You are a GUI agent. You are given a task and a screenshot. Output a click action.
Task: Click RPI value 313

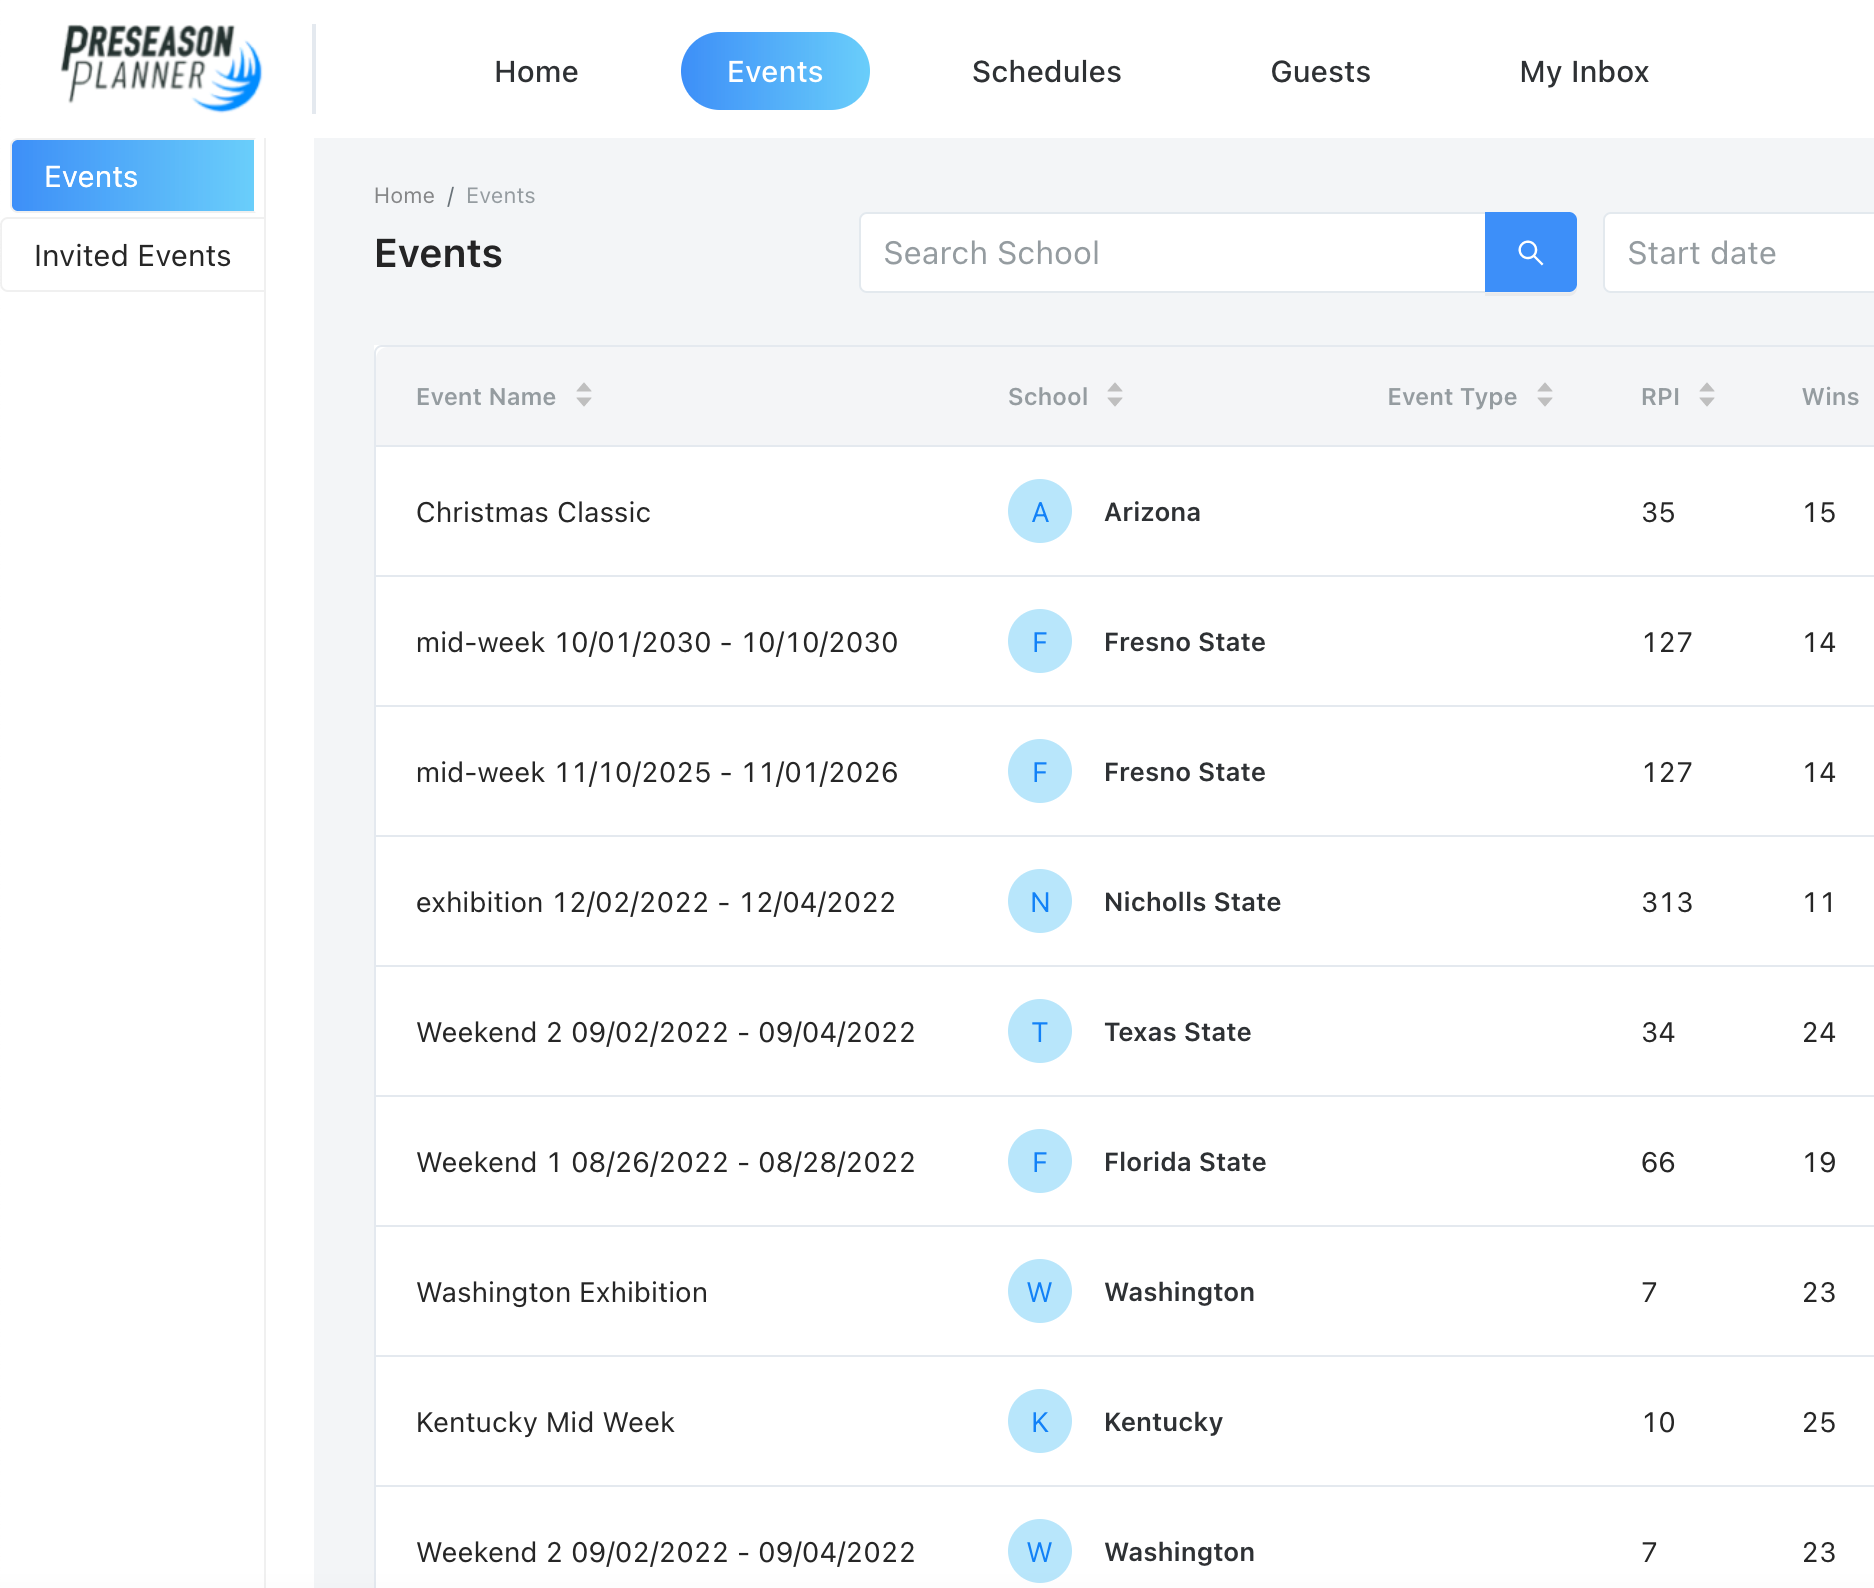click(x=1667, y=902)
